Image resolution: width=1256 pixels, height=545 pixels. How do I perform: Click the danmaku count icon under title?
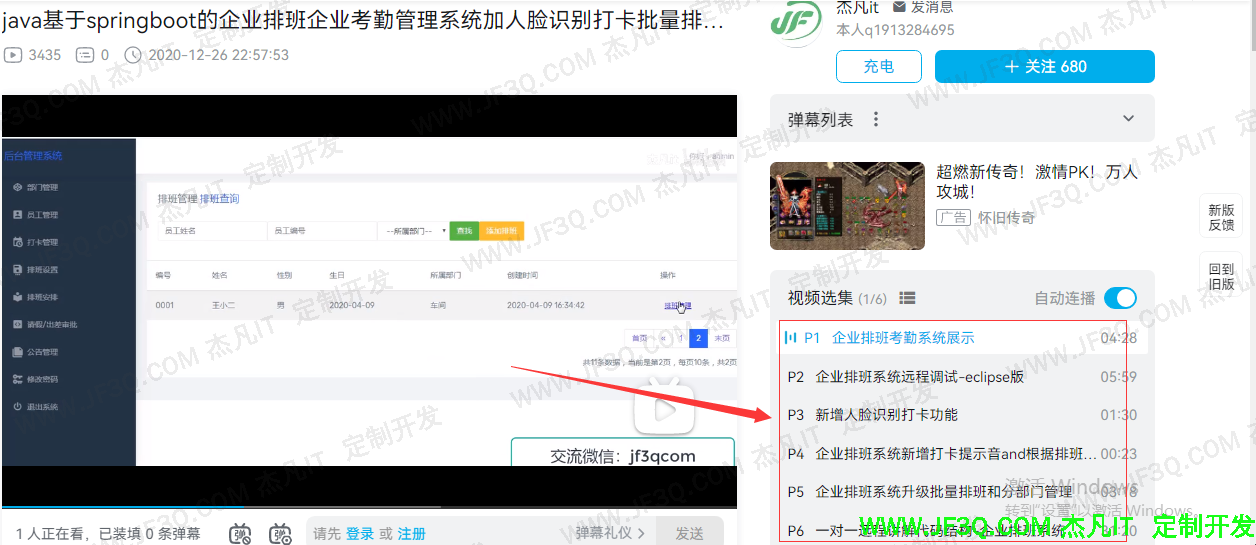[86, 55]
